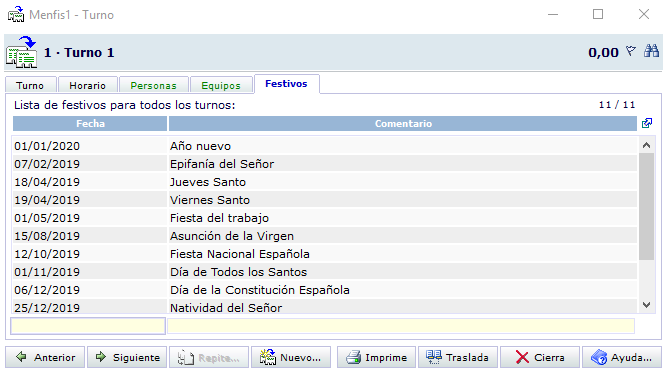The image size is (667, 373).
Task: Switch to the Turno tab
Action: pyautogui.click(x=30, y=85)
